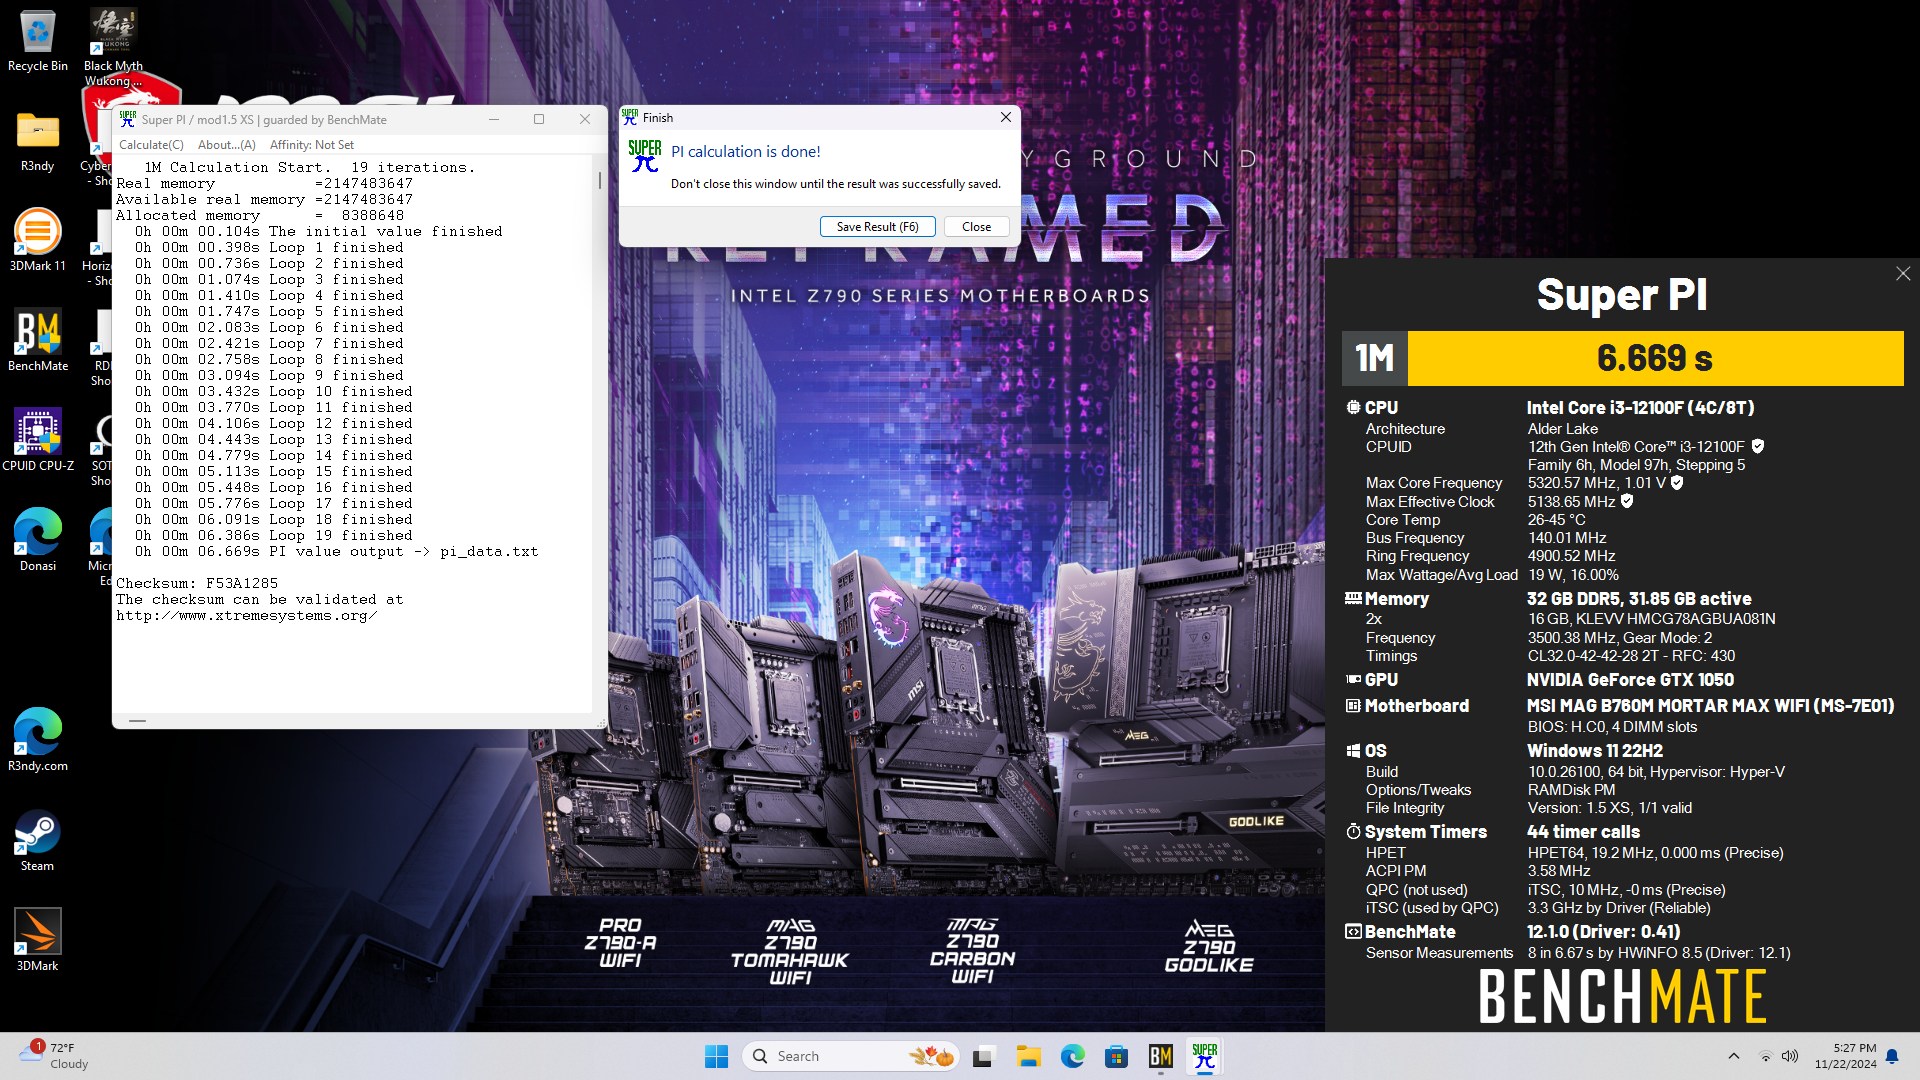Show hidden icons in the system tray
This screenshot has width=1920, height=1080.
click(x=1734, y=1056)
